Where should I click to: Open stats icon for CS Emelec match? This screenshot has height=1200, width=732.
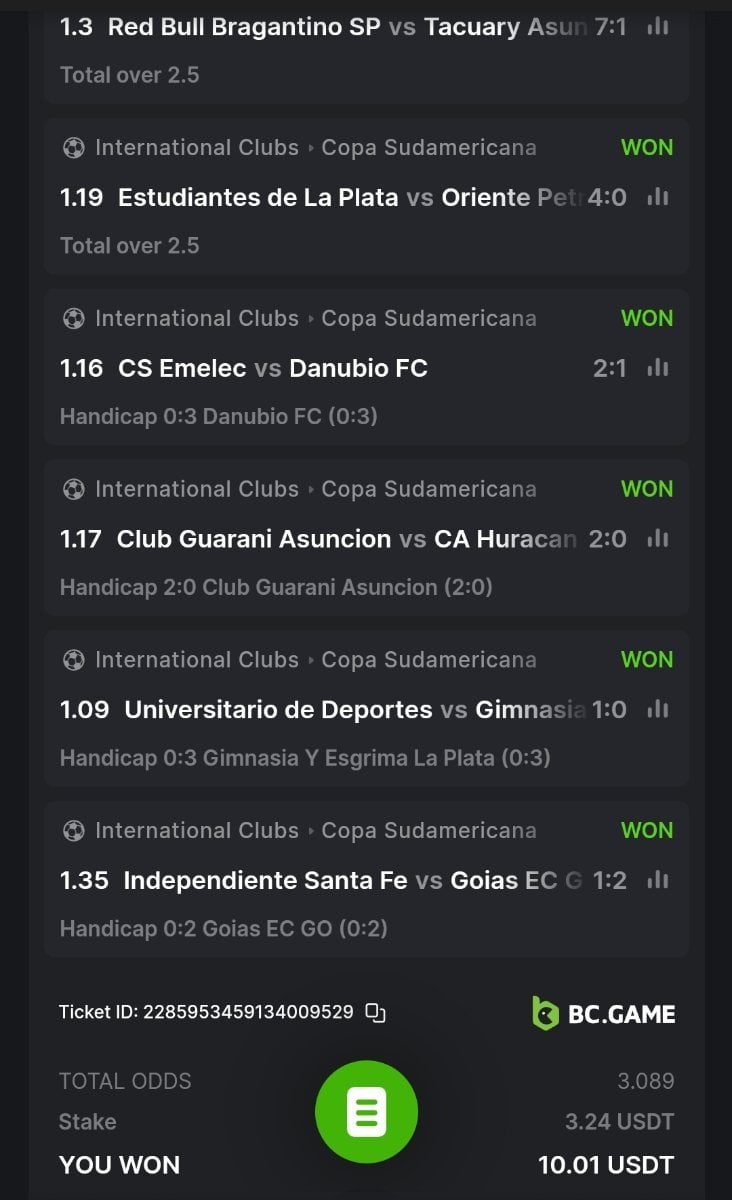click(657, 368)
